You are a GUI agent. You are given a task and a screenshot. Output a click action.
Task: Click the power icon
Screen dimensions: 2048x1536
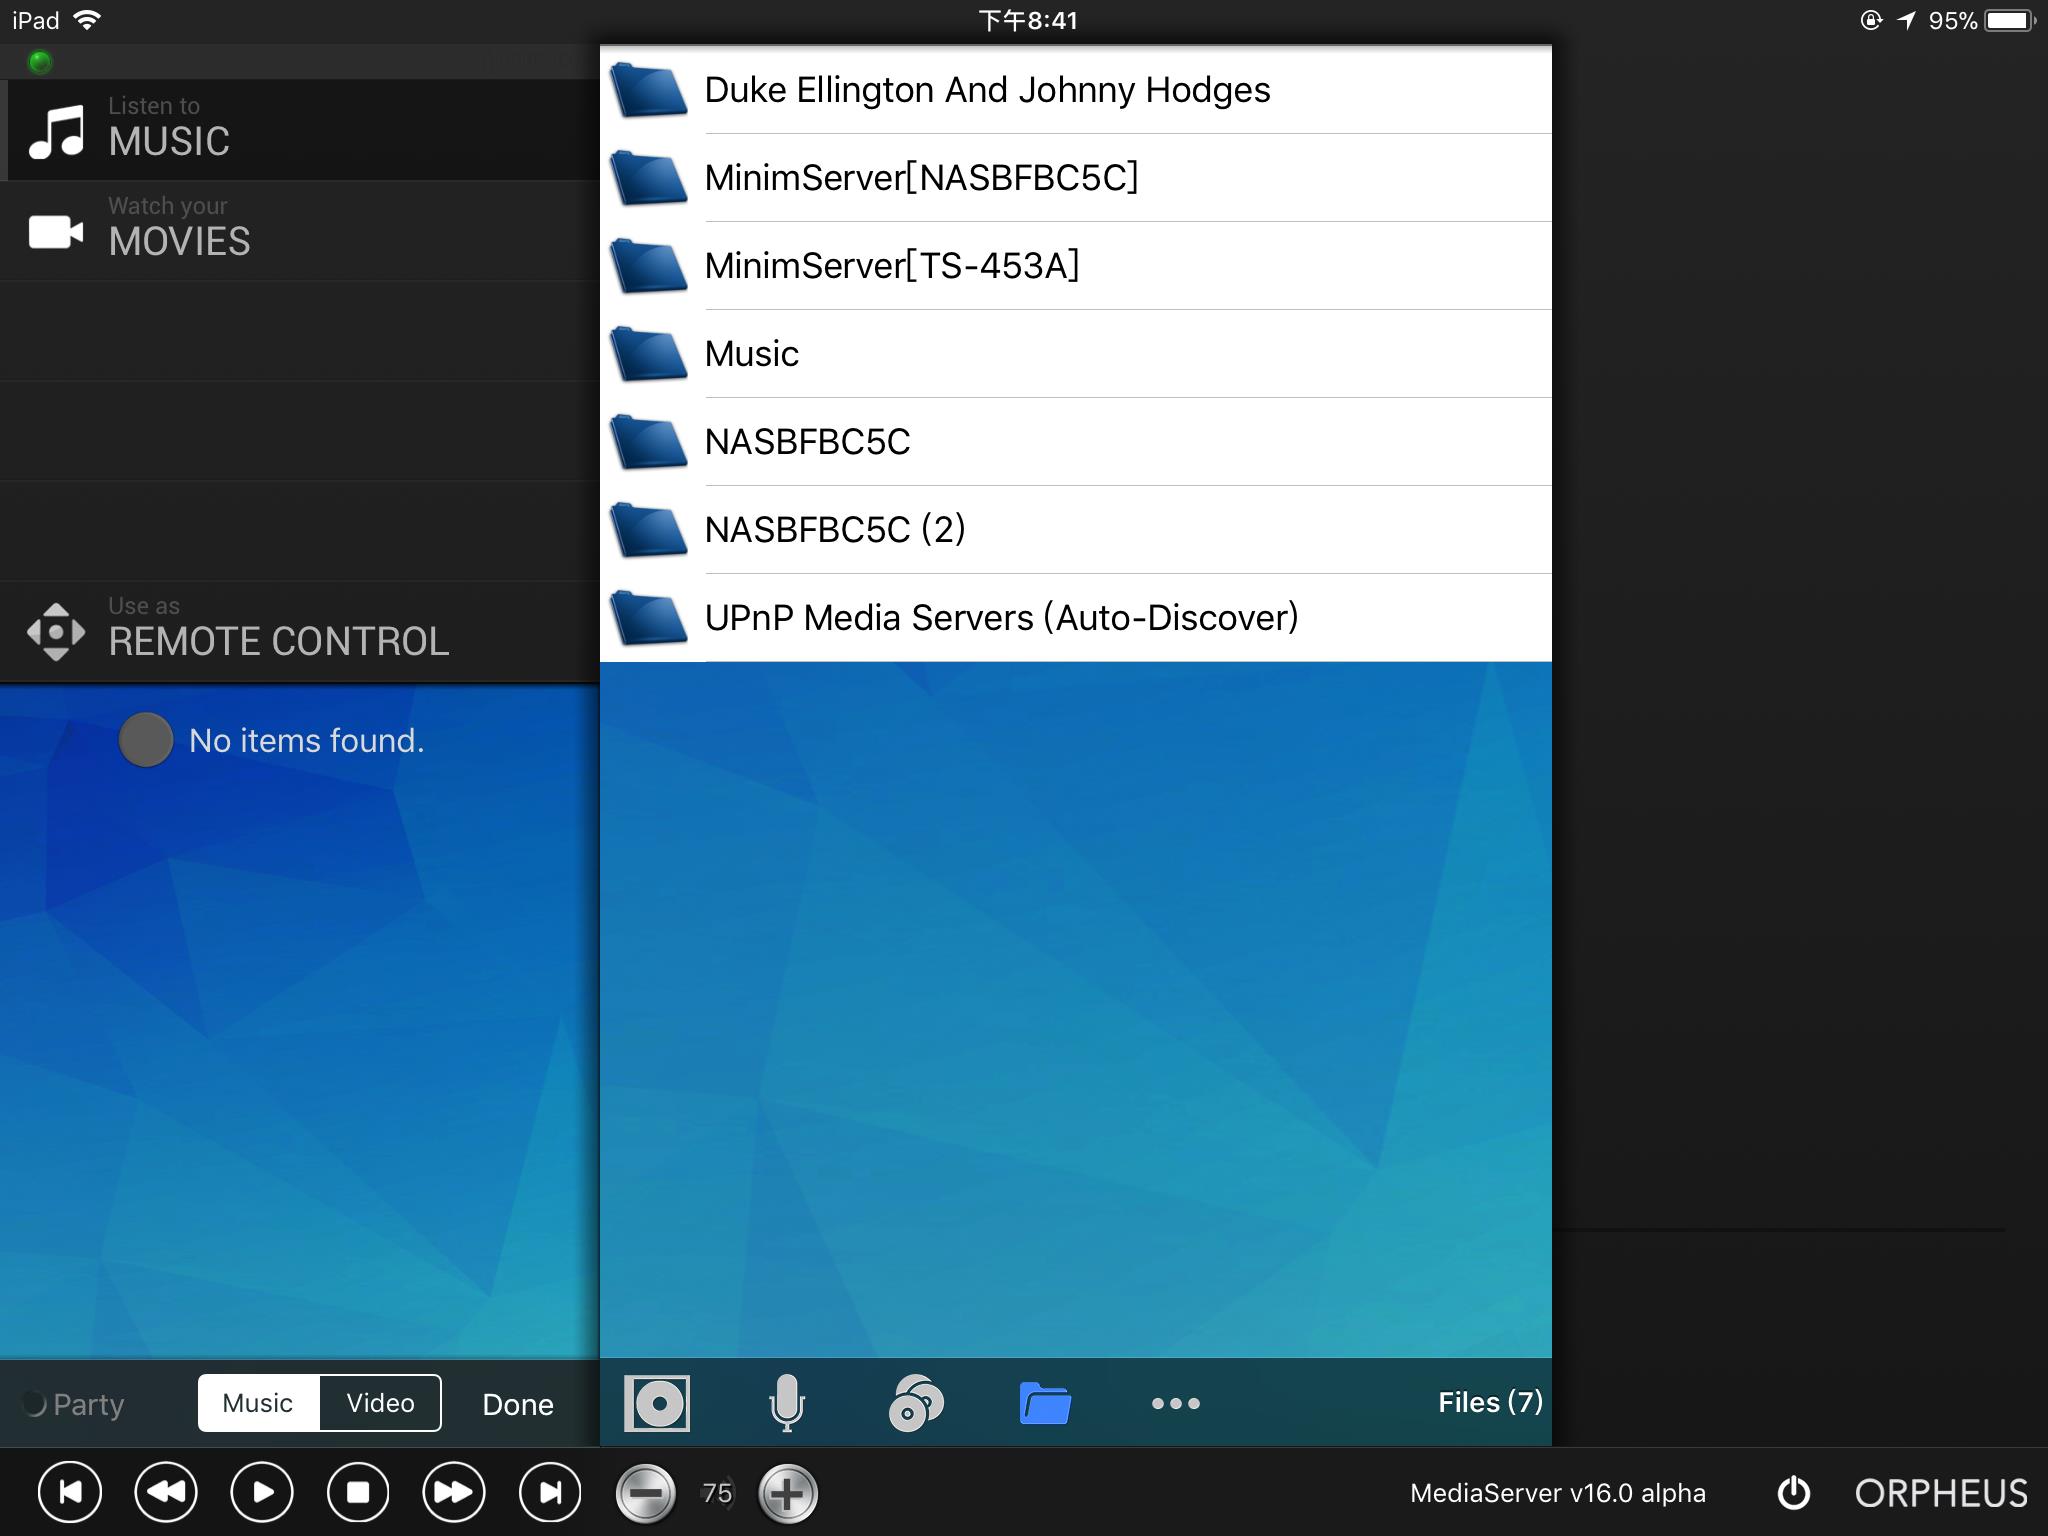coord(1794,1493)
